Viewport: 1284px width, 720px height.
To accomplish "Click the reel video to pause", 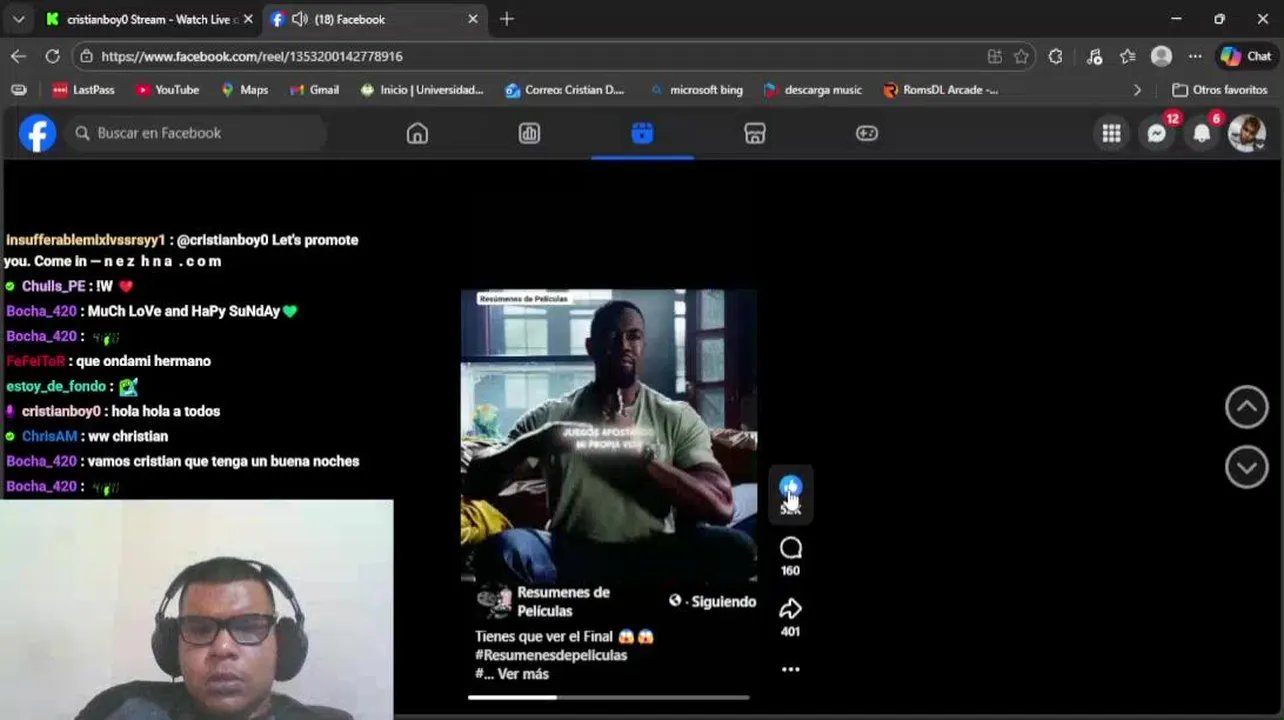I will coord(608,435).
